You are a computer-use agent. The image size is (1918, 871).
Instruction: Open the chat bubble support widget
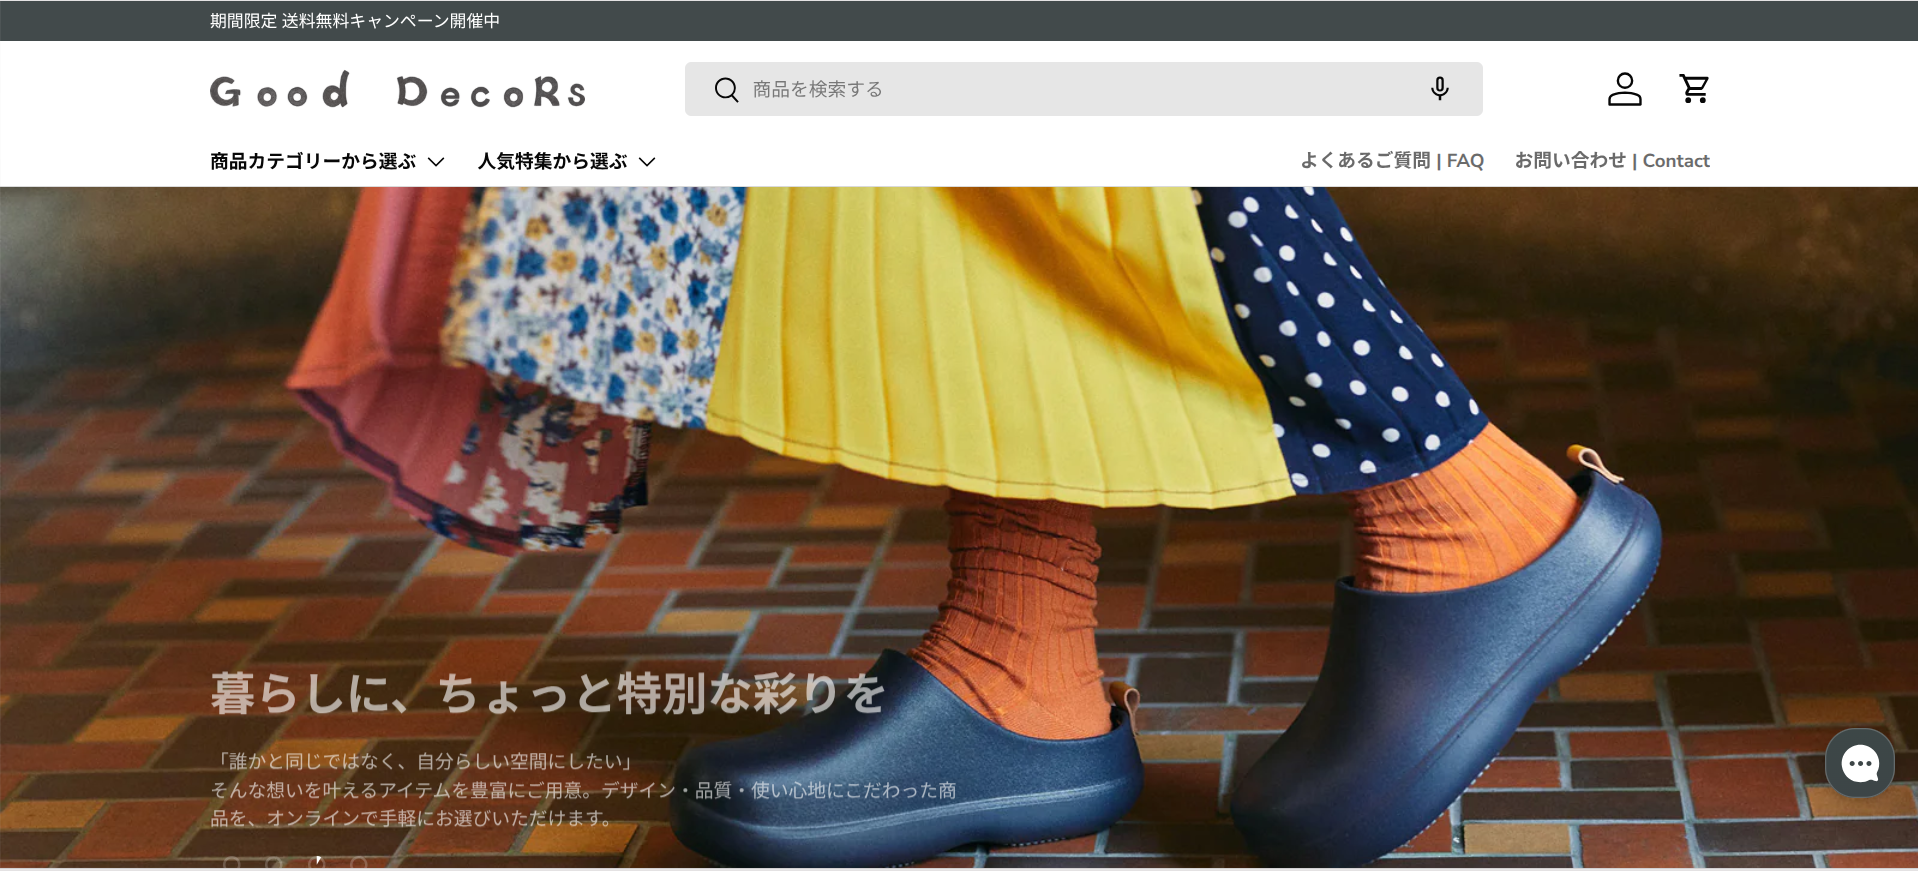pos(1859,764)
